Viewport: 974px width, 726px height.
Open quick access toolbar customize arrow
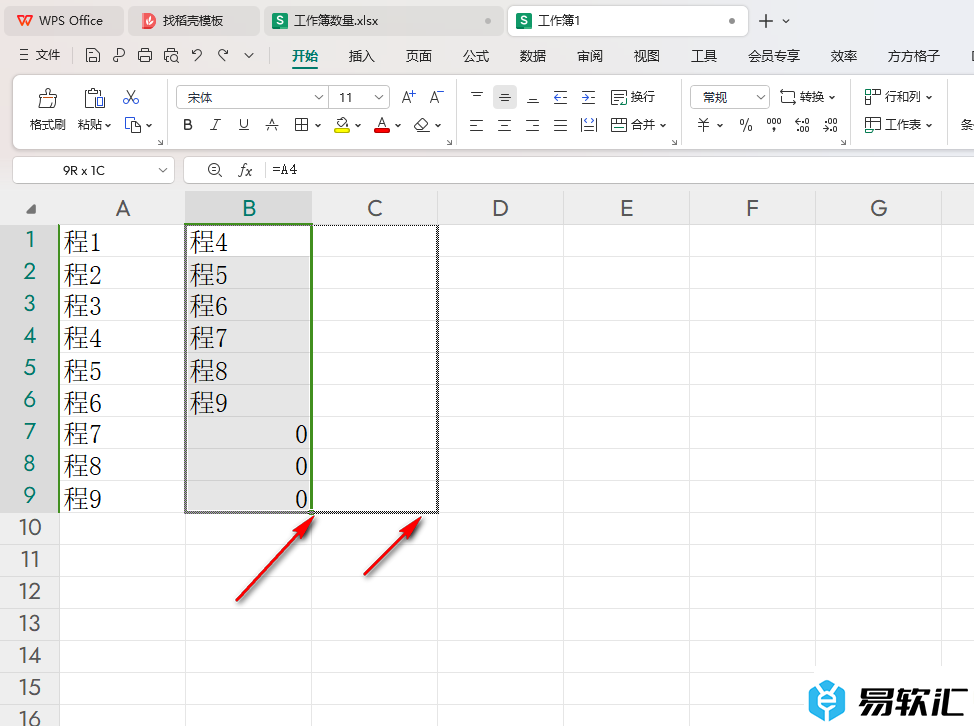[249, 56]
